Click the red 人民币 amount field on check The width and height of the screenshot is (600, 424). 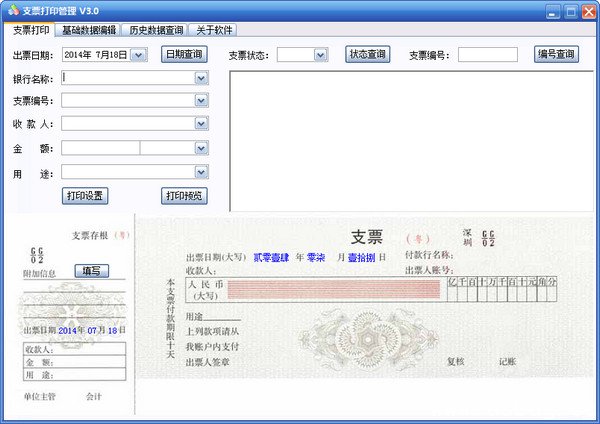coord(334,290)
